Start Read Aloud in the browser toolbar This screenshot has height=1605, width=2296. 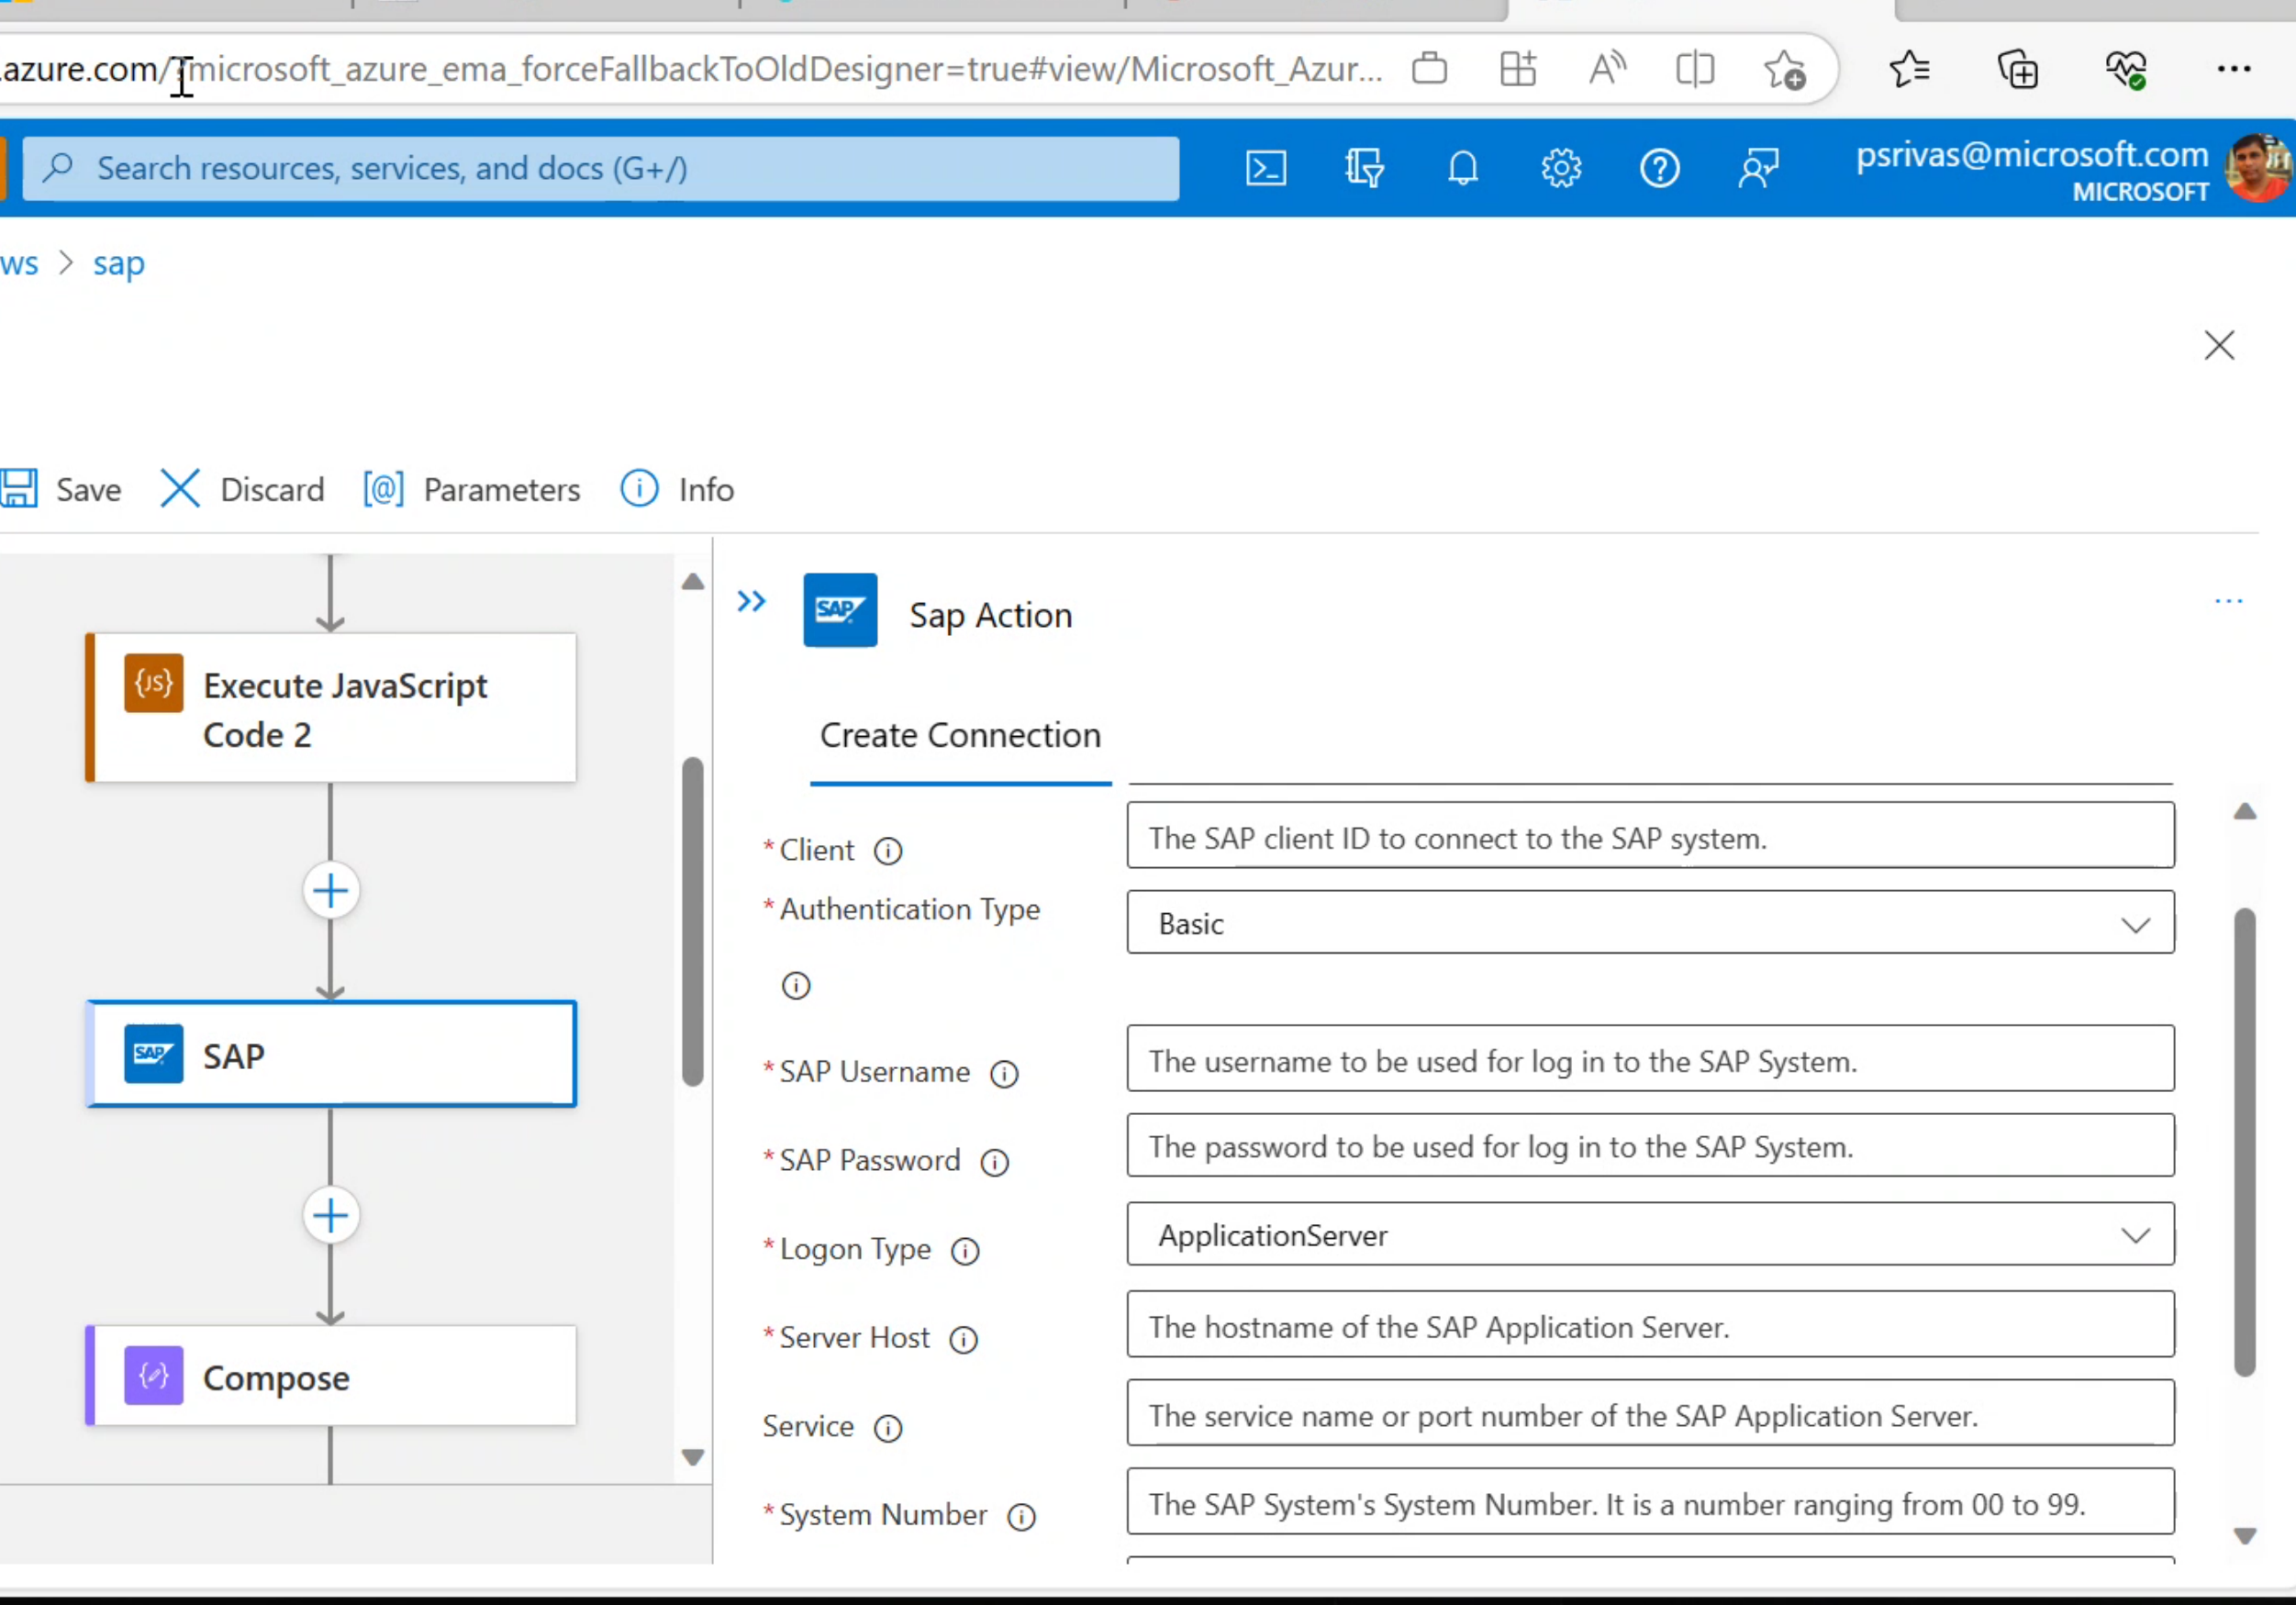(1606, 68)
